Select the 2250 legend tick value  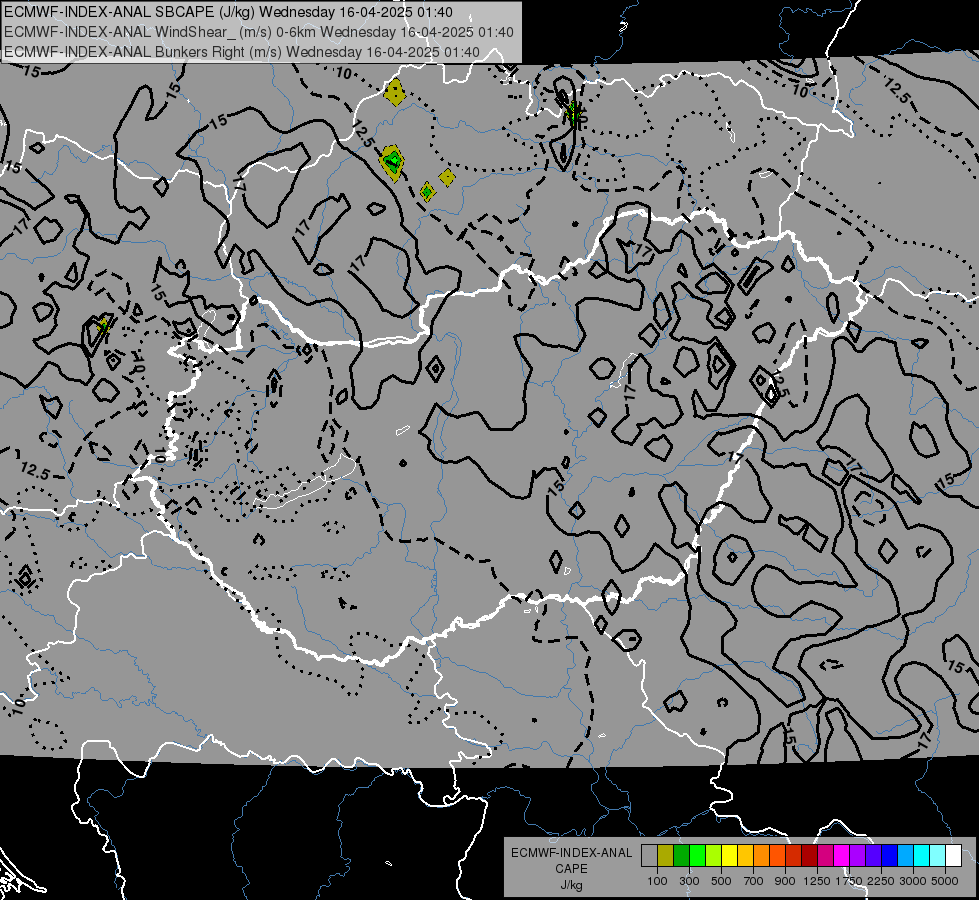point(881,881)
